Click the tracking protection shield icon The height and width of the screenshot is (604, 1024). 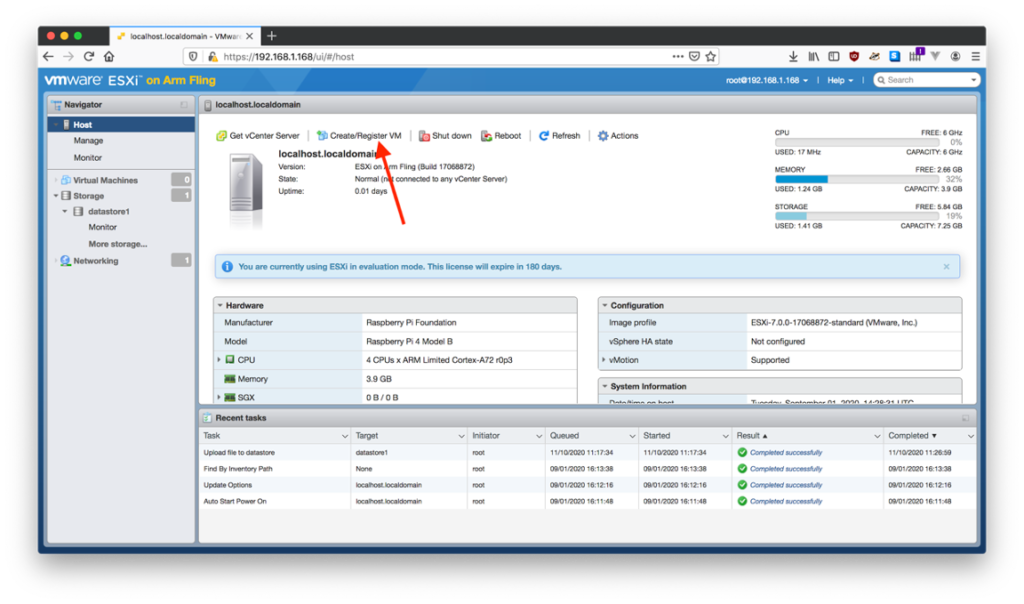click(x=193, y=57)
